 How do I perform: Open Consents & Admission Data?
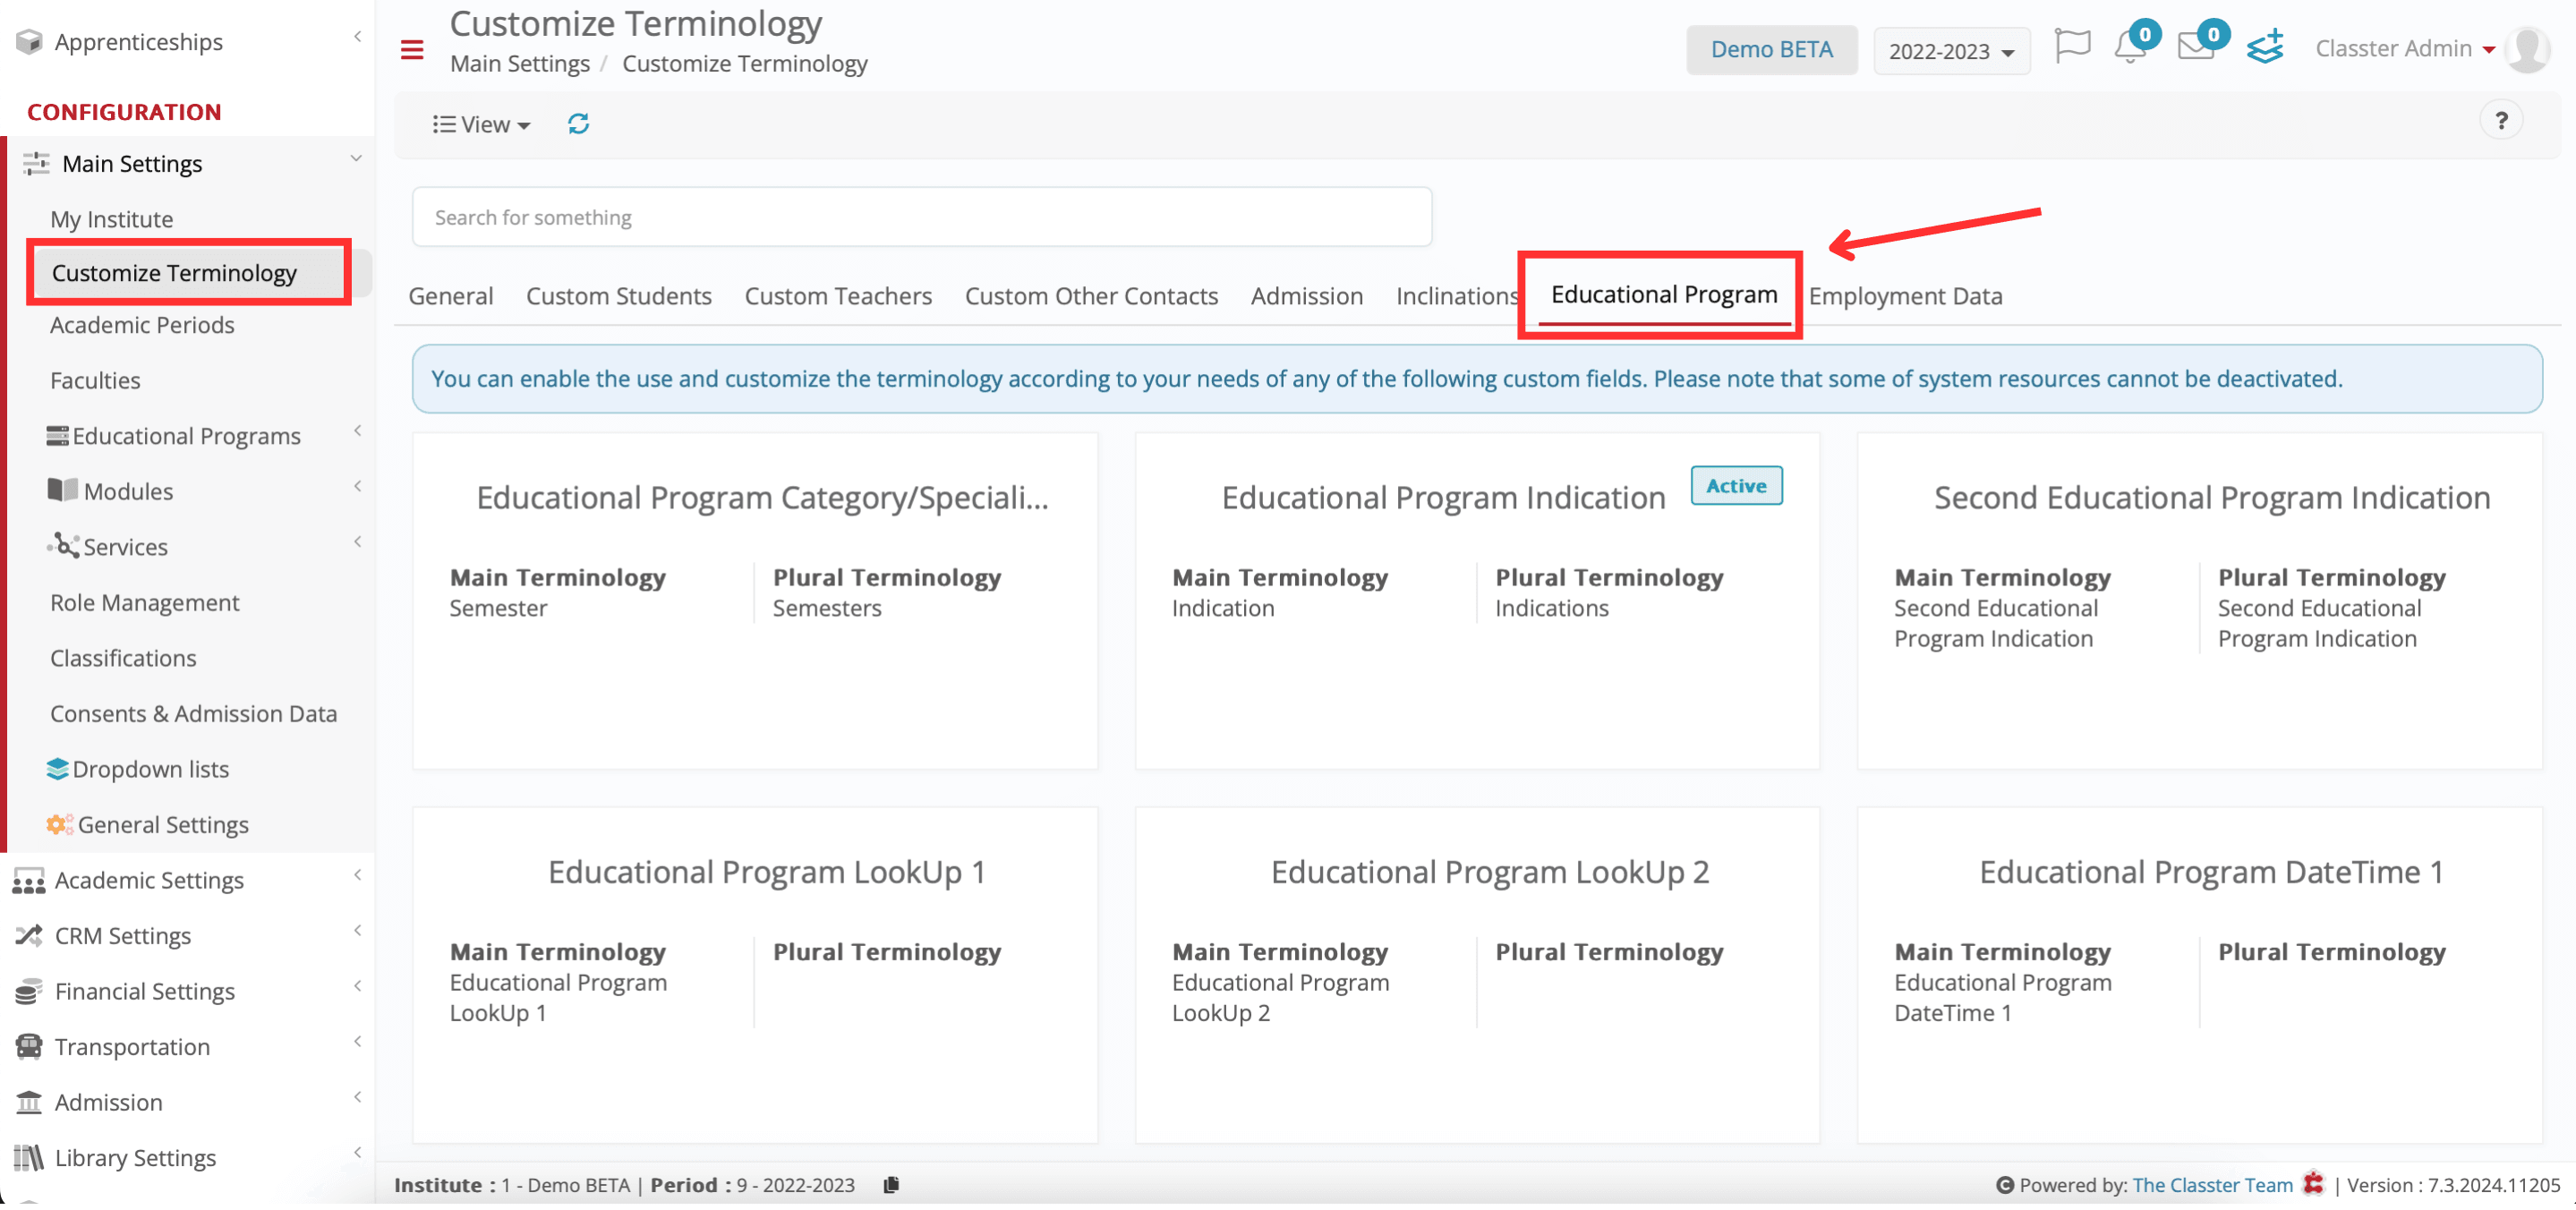tap(193, 713)
